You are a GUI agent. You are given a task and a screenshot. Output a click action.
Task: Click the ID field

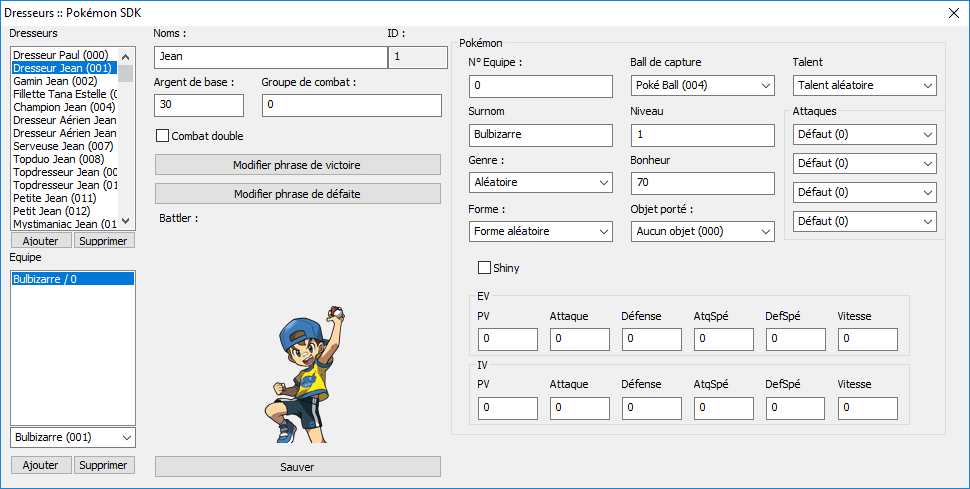click(418, 57)
